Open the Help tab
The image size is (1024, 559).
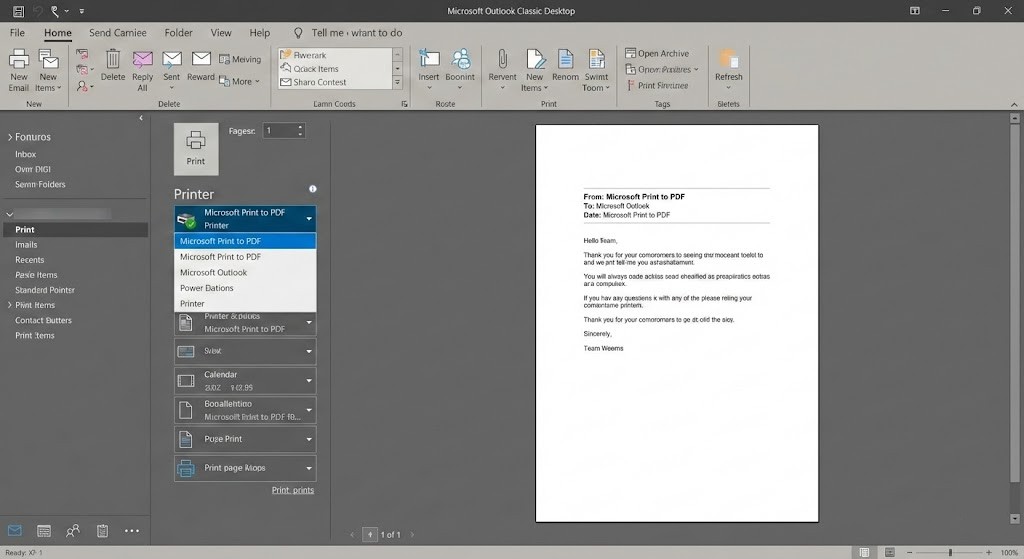pyautogui.click(x=259, y=33)
